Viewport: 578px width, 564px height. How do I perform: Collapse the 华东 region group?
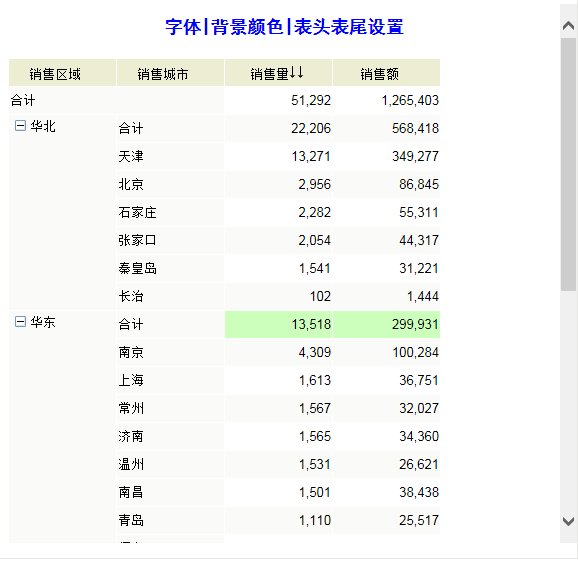tap(20, 322)
